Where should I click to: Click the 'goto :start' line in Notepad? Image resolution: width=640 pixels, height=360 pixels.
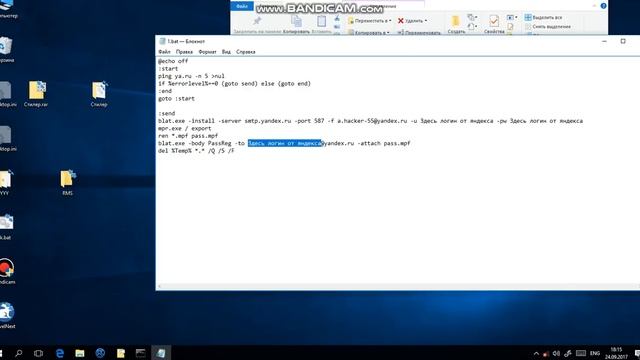click(176, 98)
